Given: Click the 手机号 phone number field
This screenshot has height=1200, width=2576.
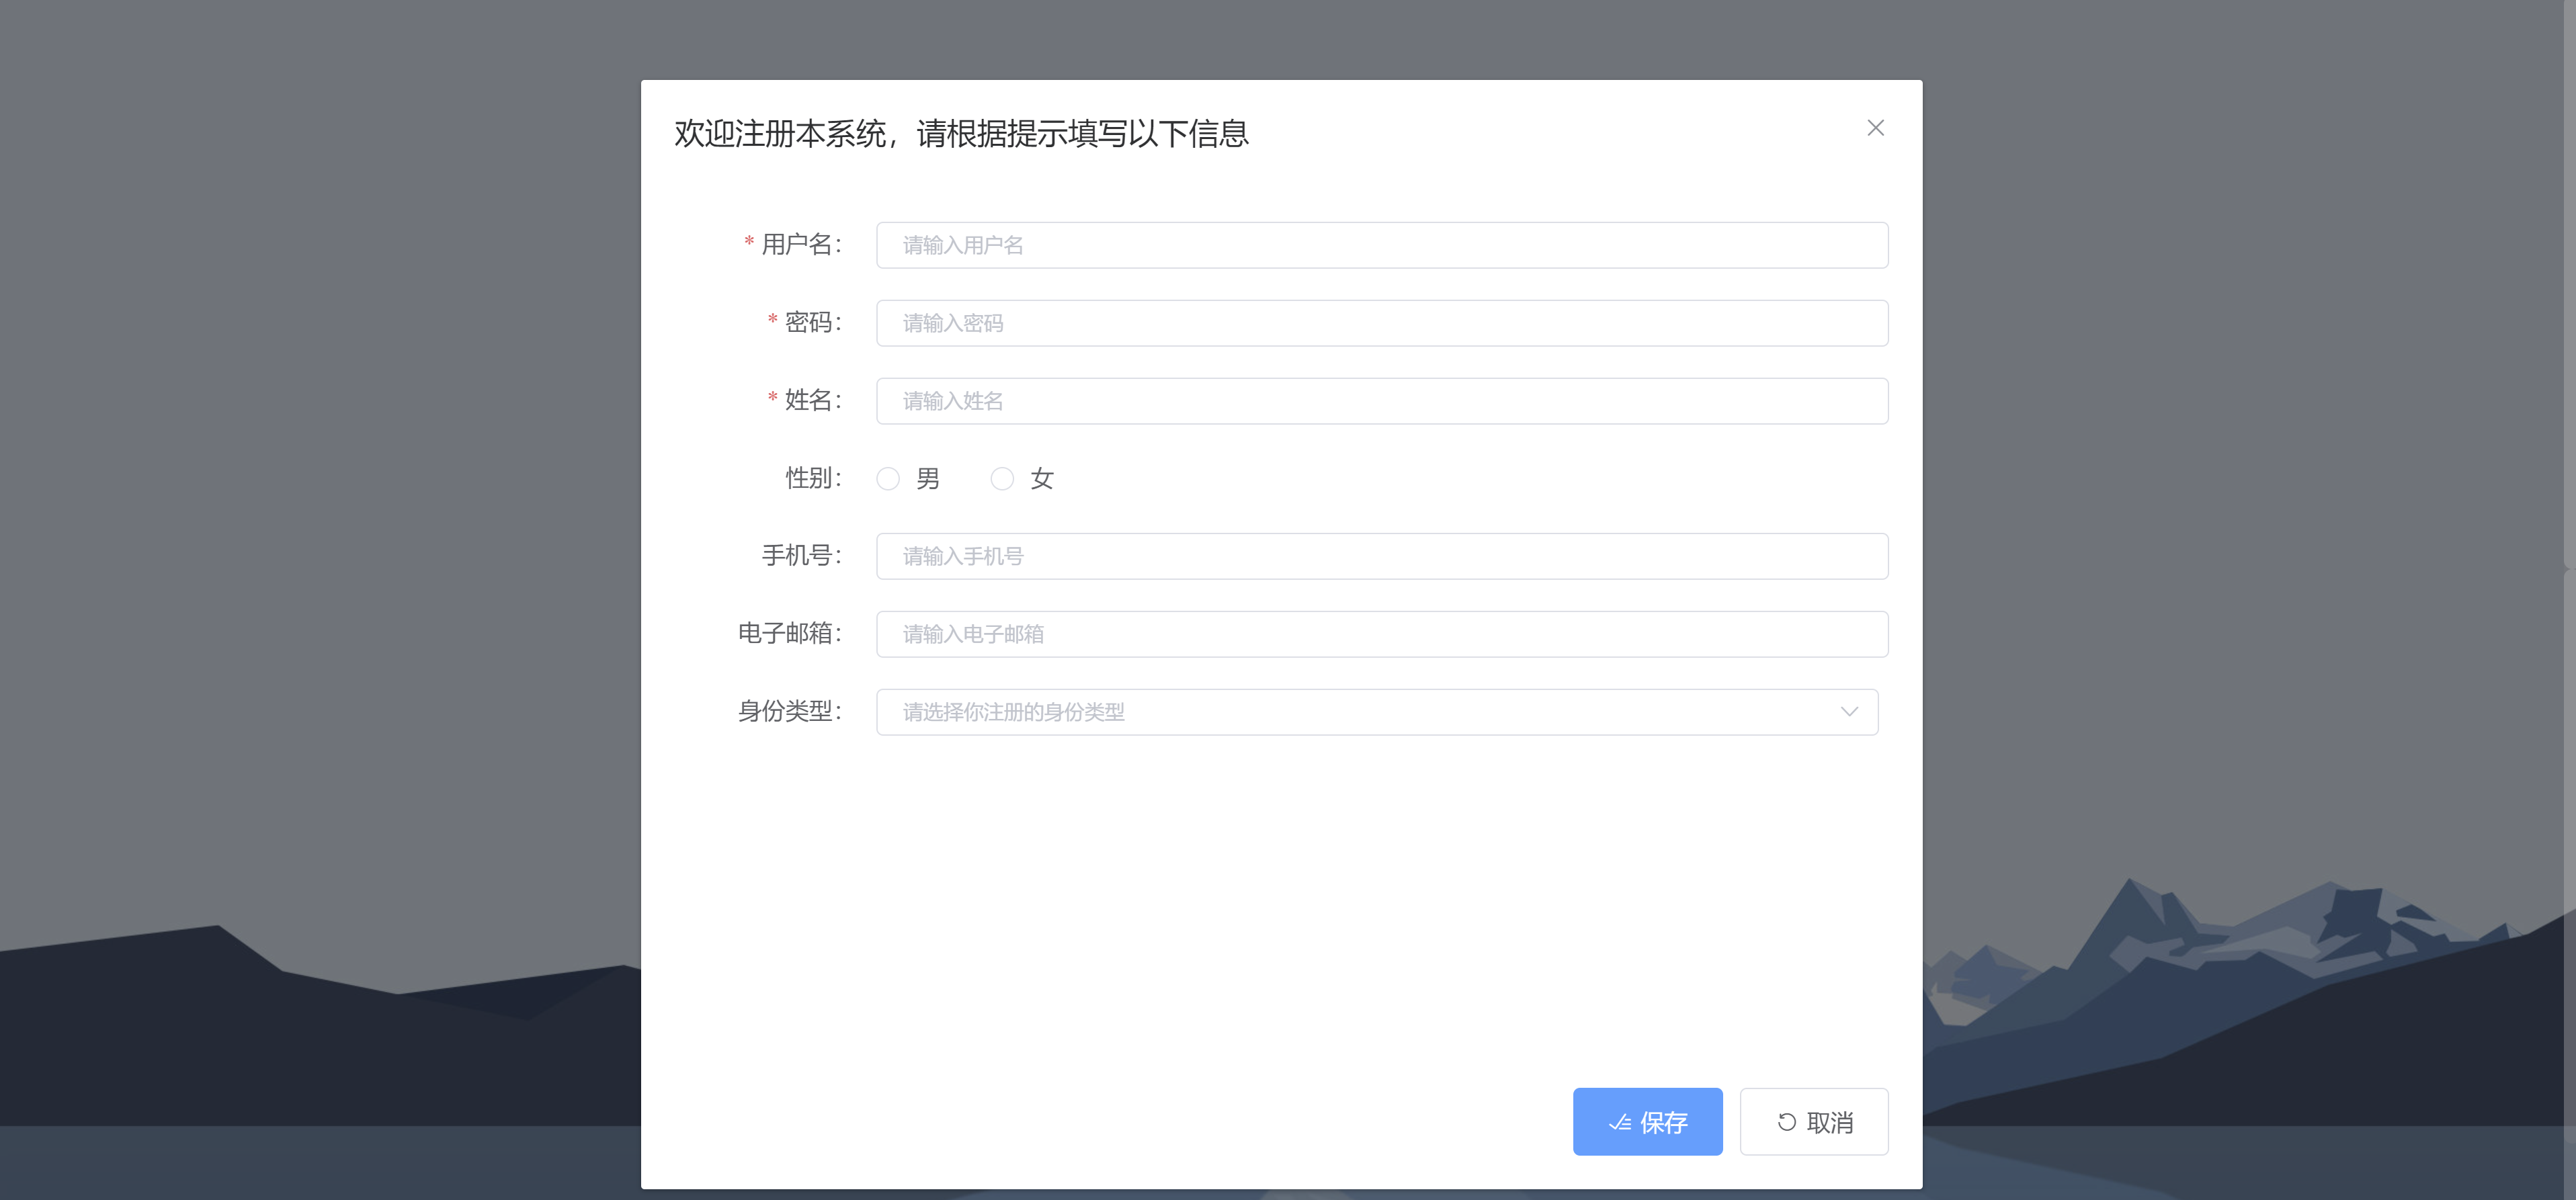Looking at the screenshot, I should (x=1382, y=556).
